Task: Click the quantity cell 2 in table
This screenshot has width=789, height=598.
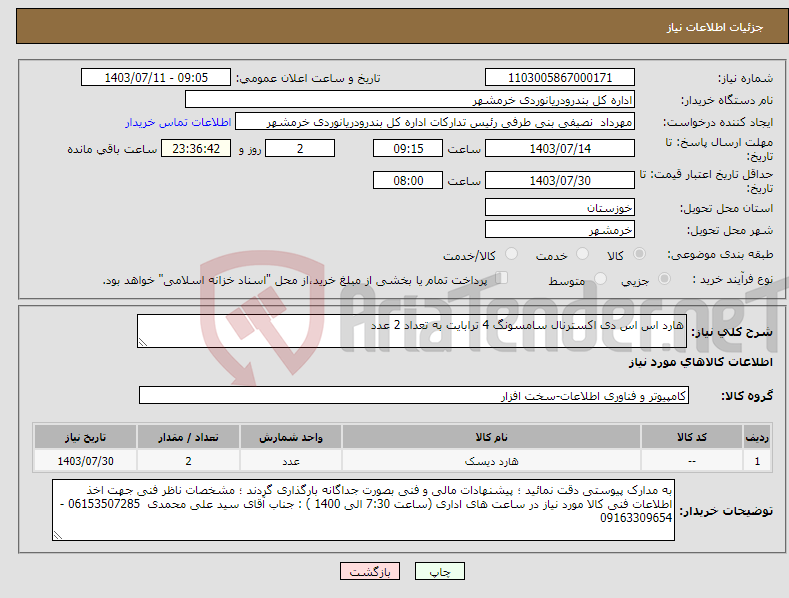Action: tap(188, 461)
